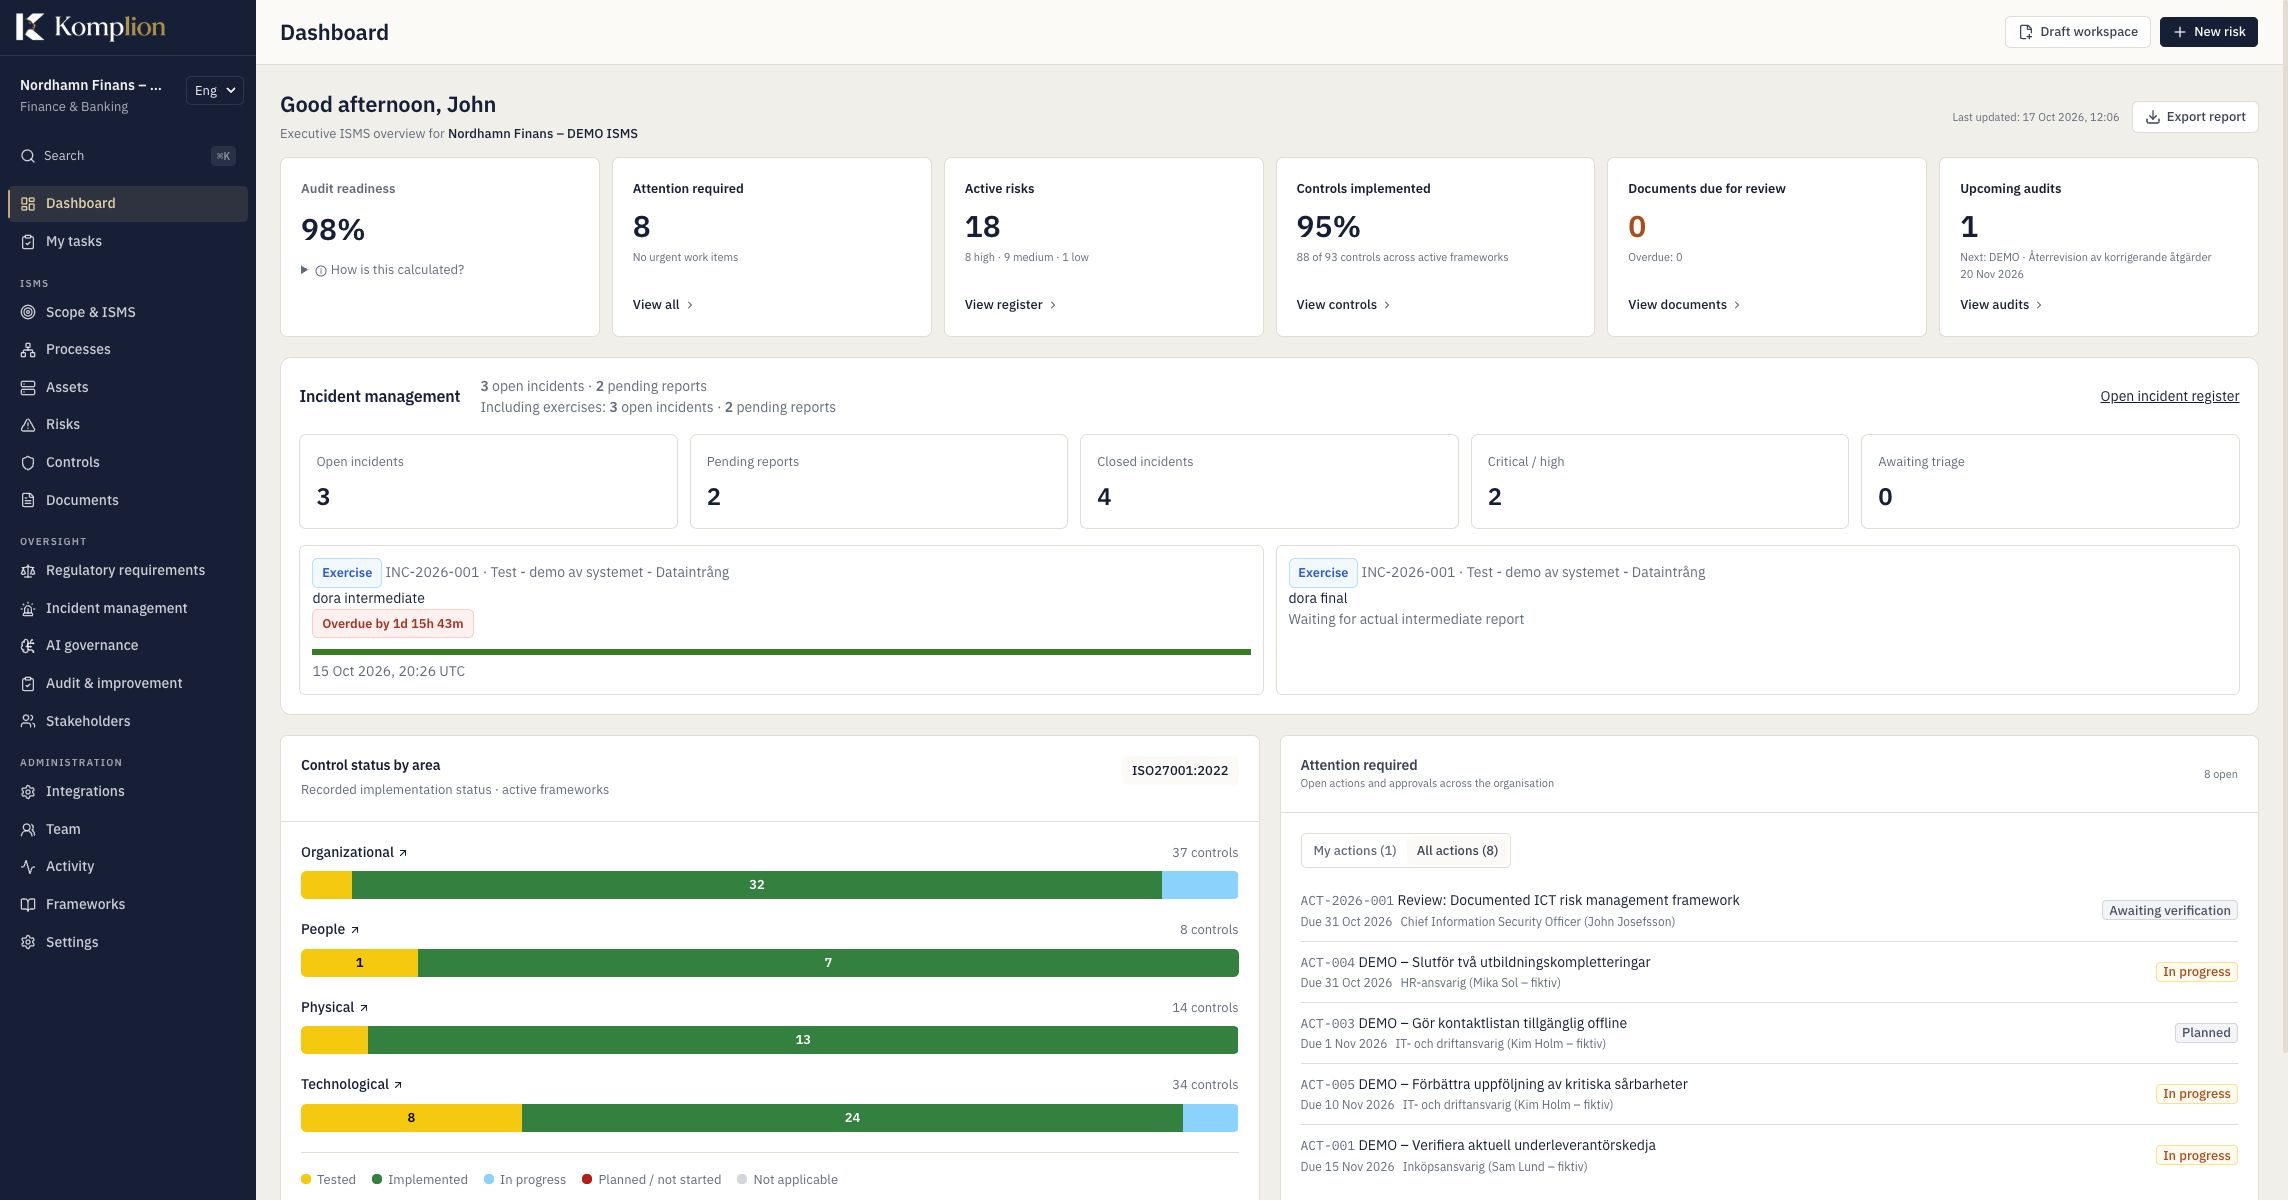Click Scope & ISMS target icon

pos(28,312)
